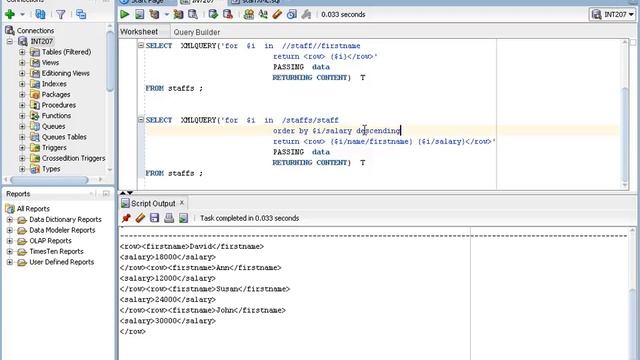Click the grayed-out icon after SQL History
Viewport: 640px width, 360px height.
306,14
